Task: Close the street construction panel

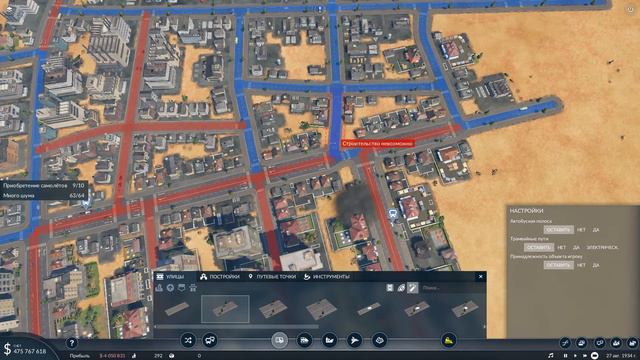Action: pyautogui.click(x=481, y=277)
